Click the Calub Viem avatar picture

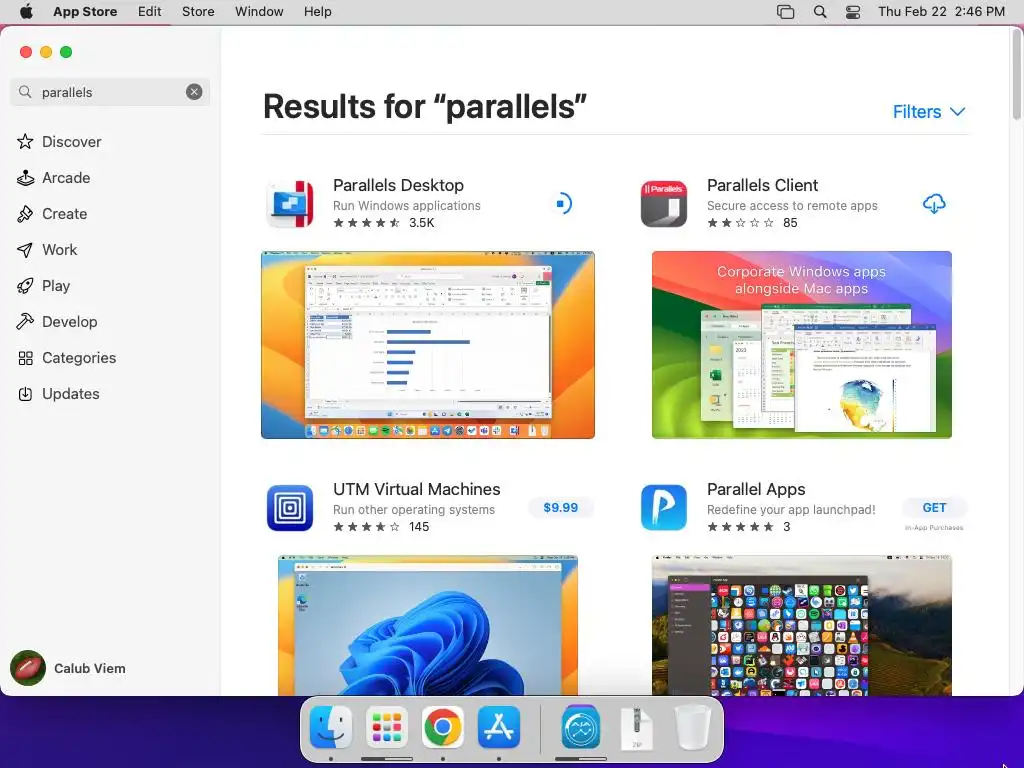27,668
